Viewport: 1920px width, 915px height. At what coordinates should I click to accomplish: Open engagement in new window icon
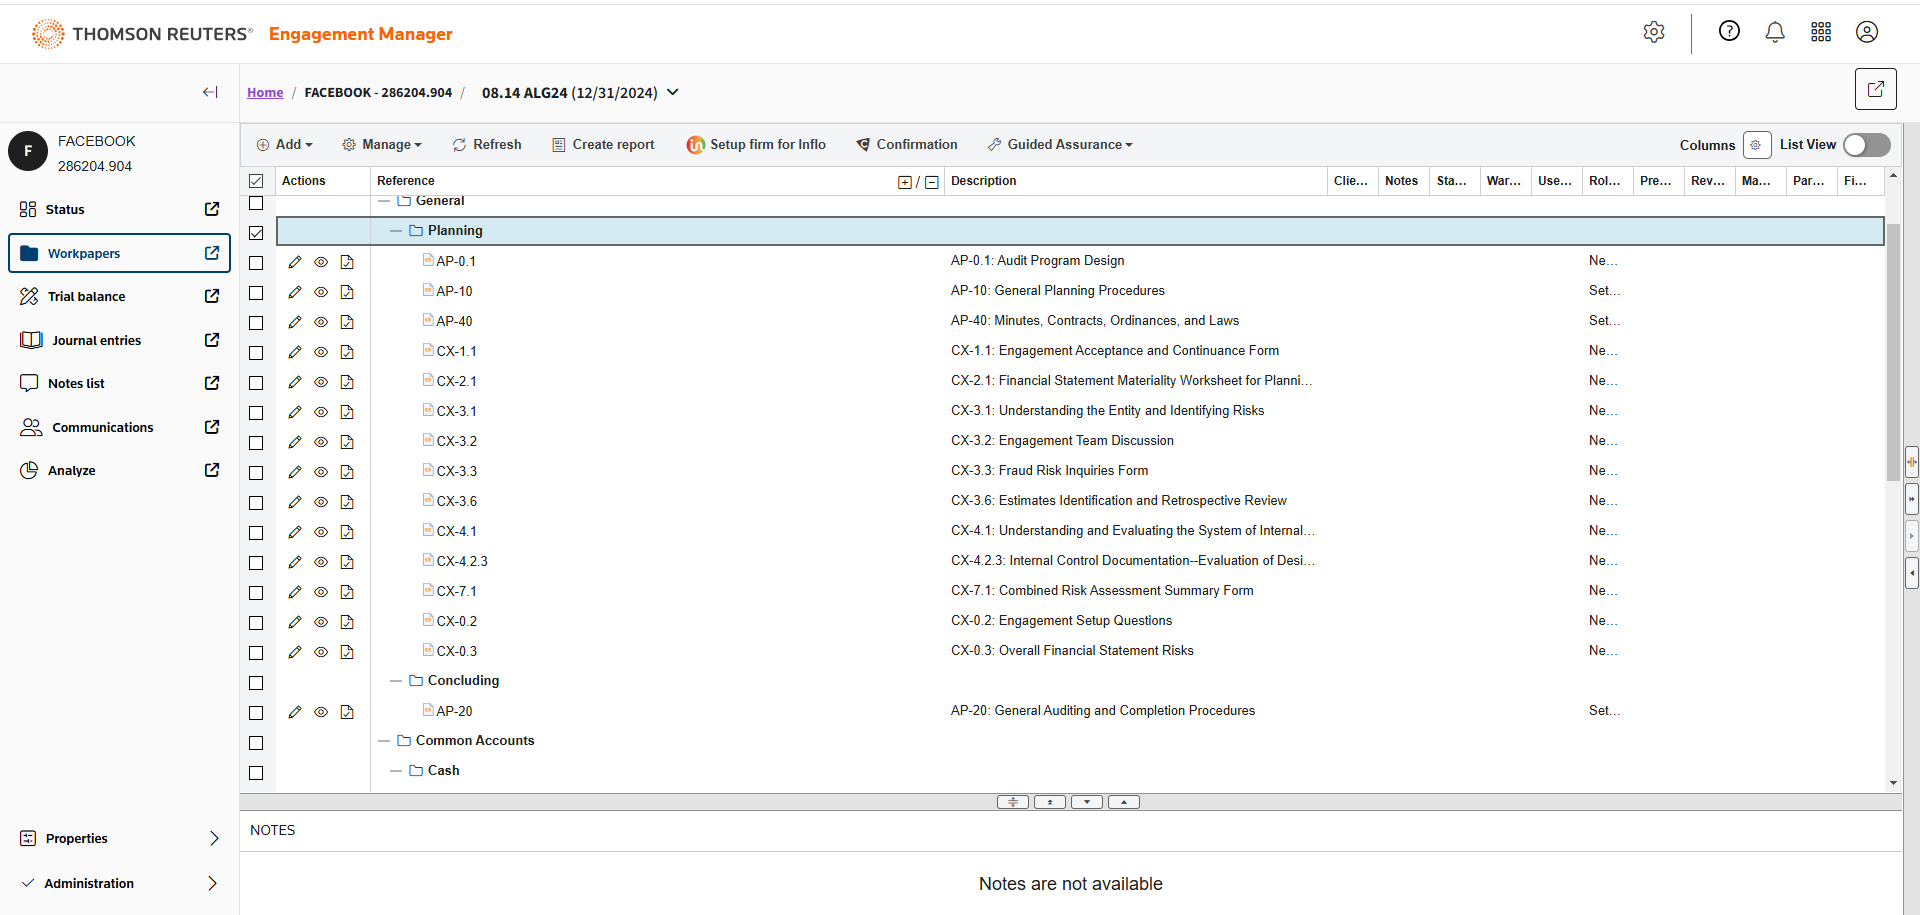click(x=1875, y=89)
